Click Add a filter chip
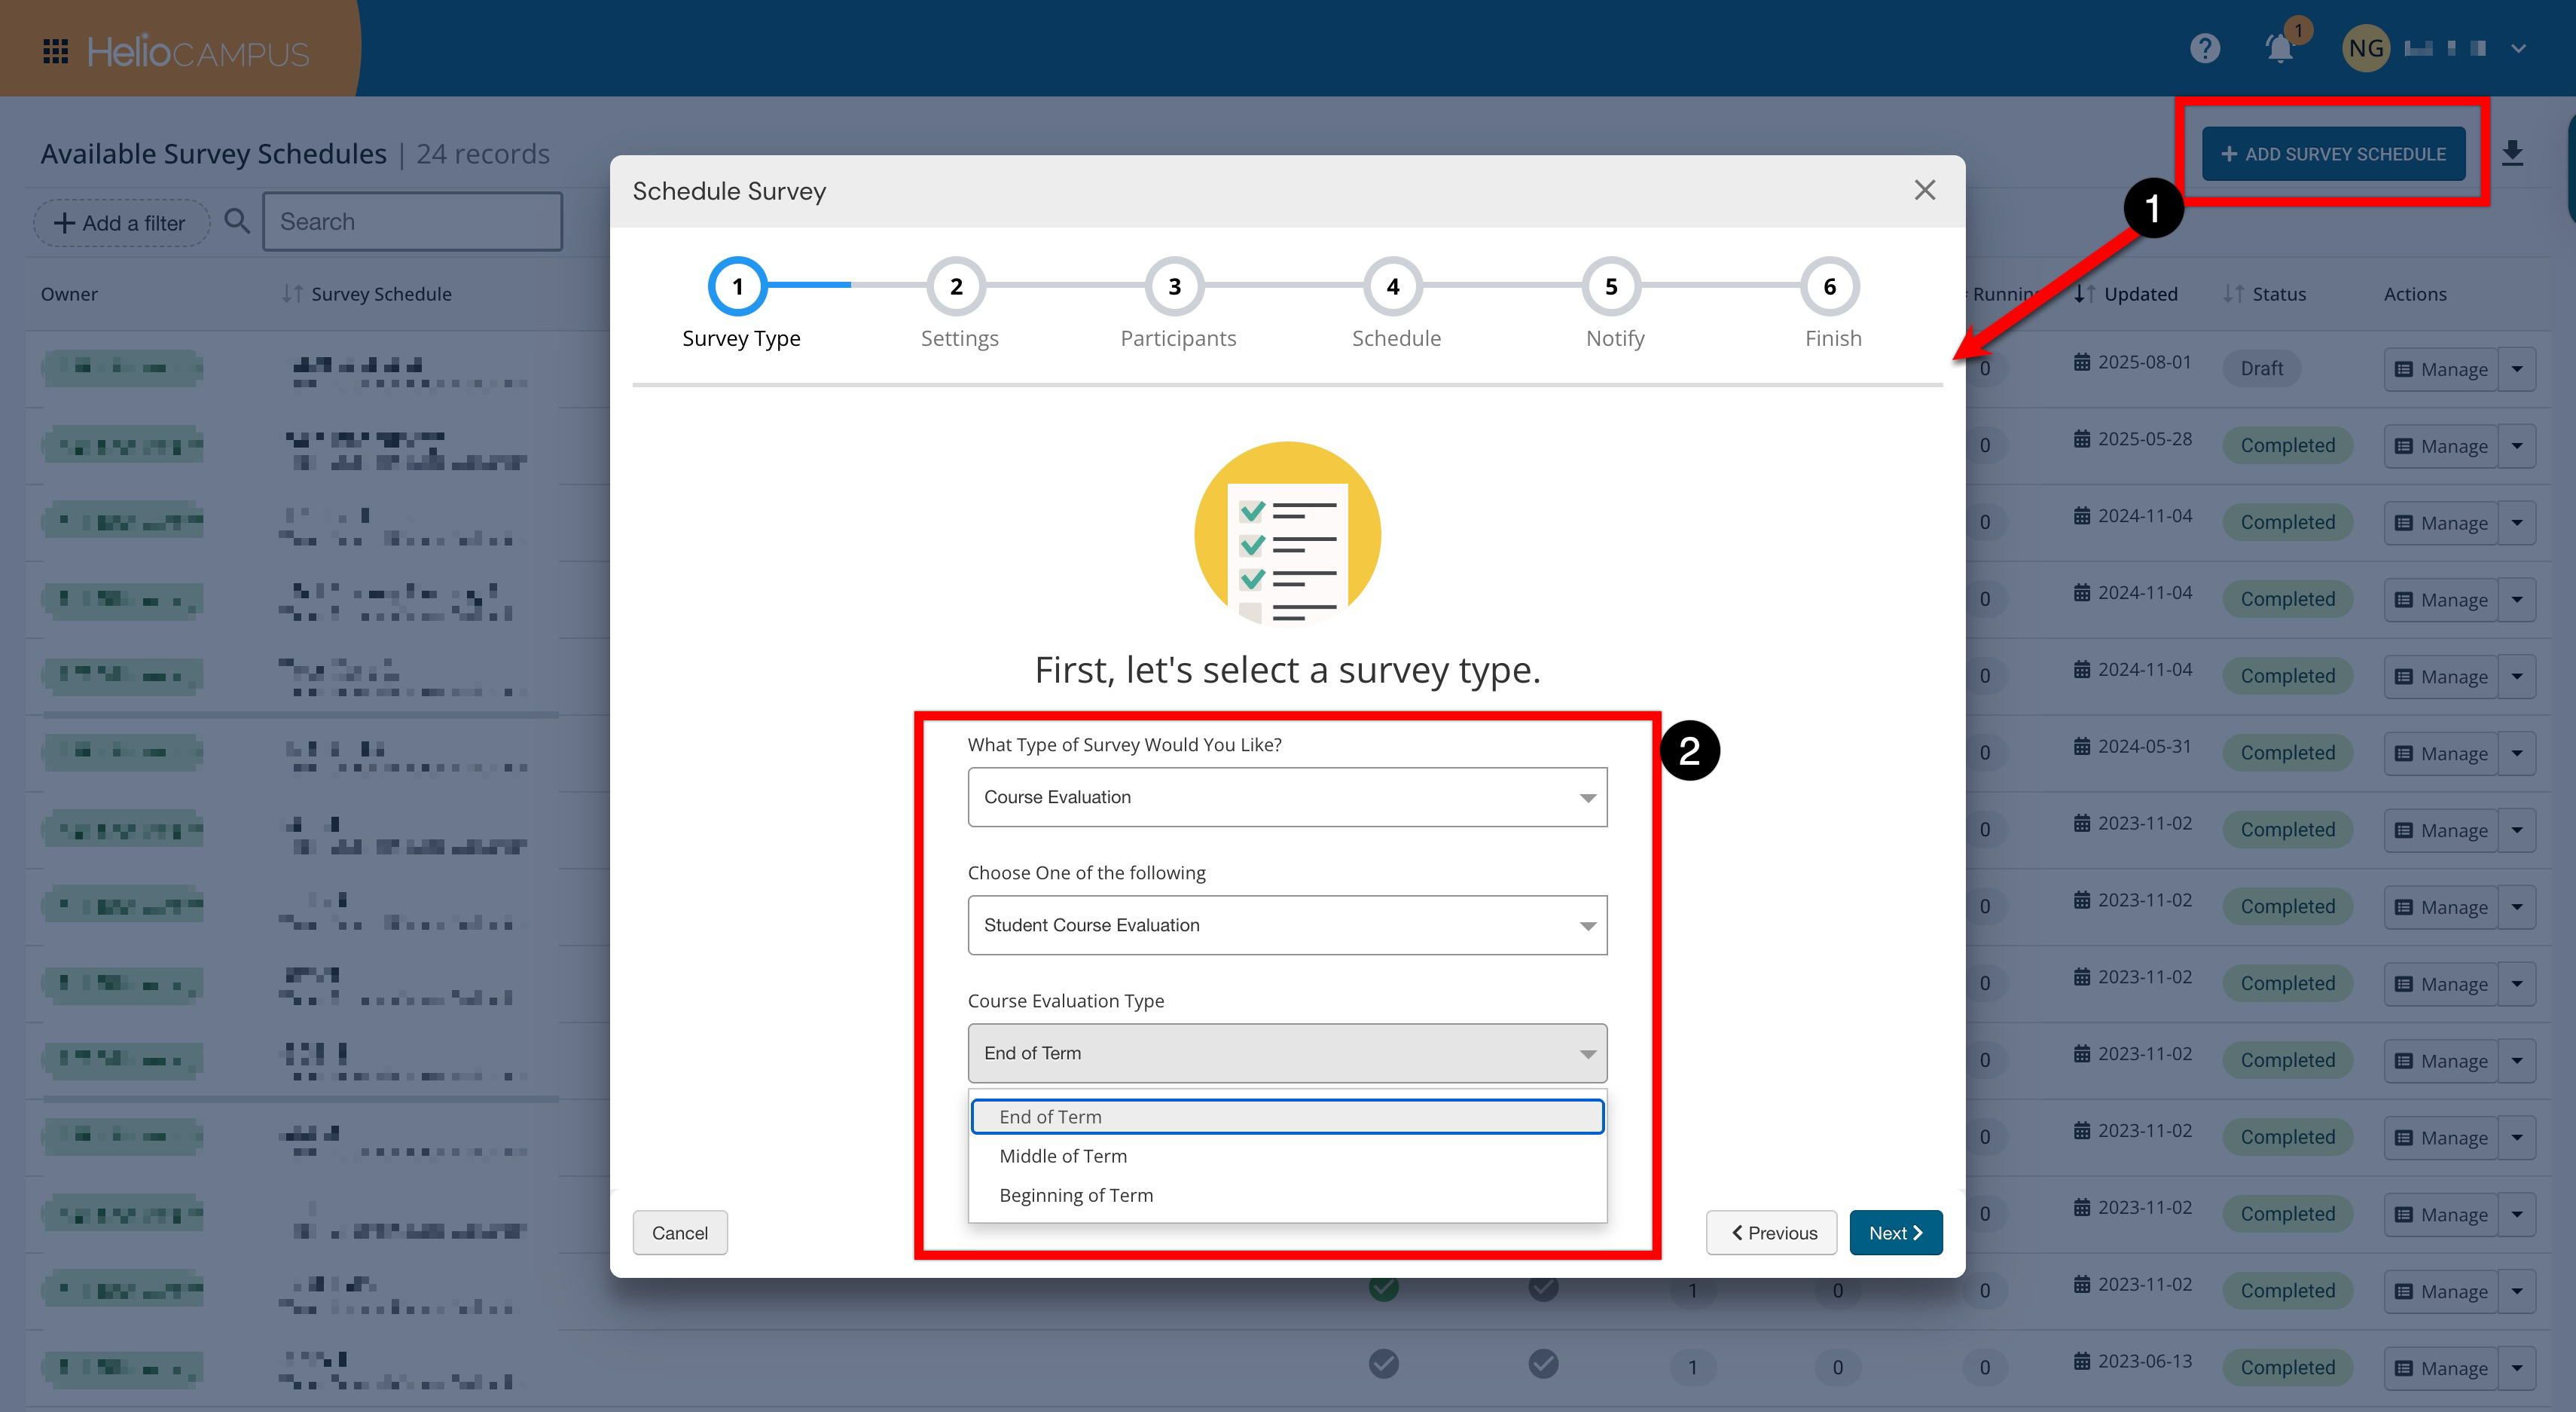This screenshot has width=2576, height=1412. point(121,223)
